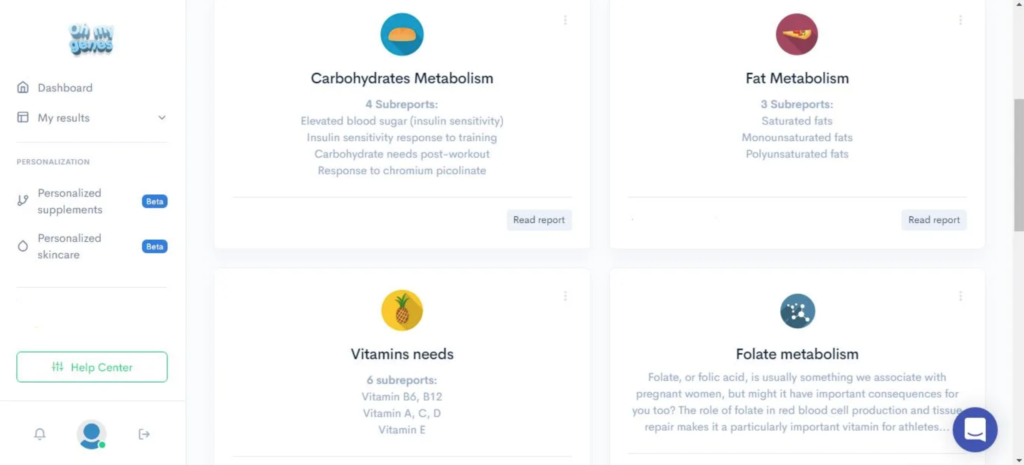Open the chat support bubble
This screenshot has height=465, width=1024.
pos(975,430)
